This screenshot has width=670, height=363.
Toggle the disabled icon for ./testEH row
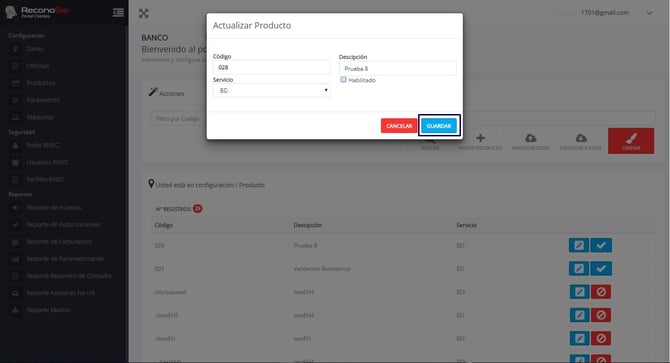coord(601,338)
